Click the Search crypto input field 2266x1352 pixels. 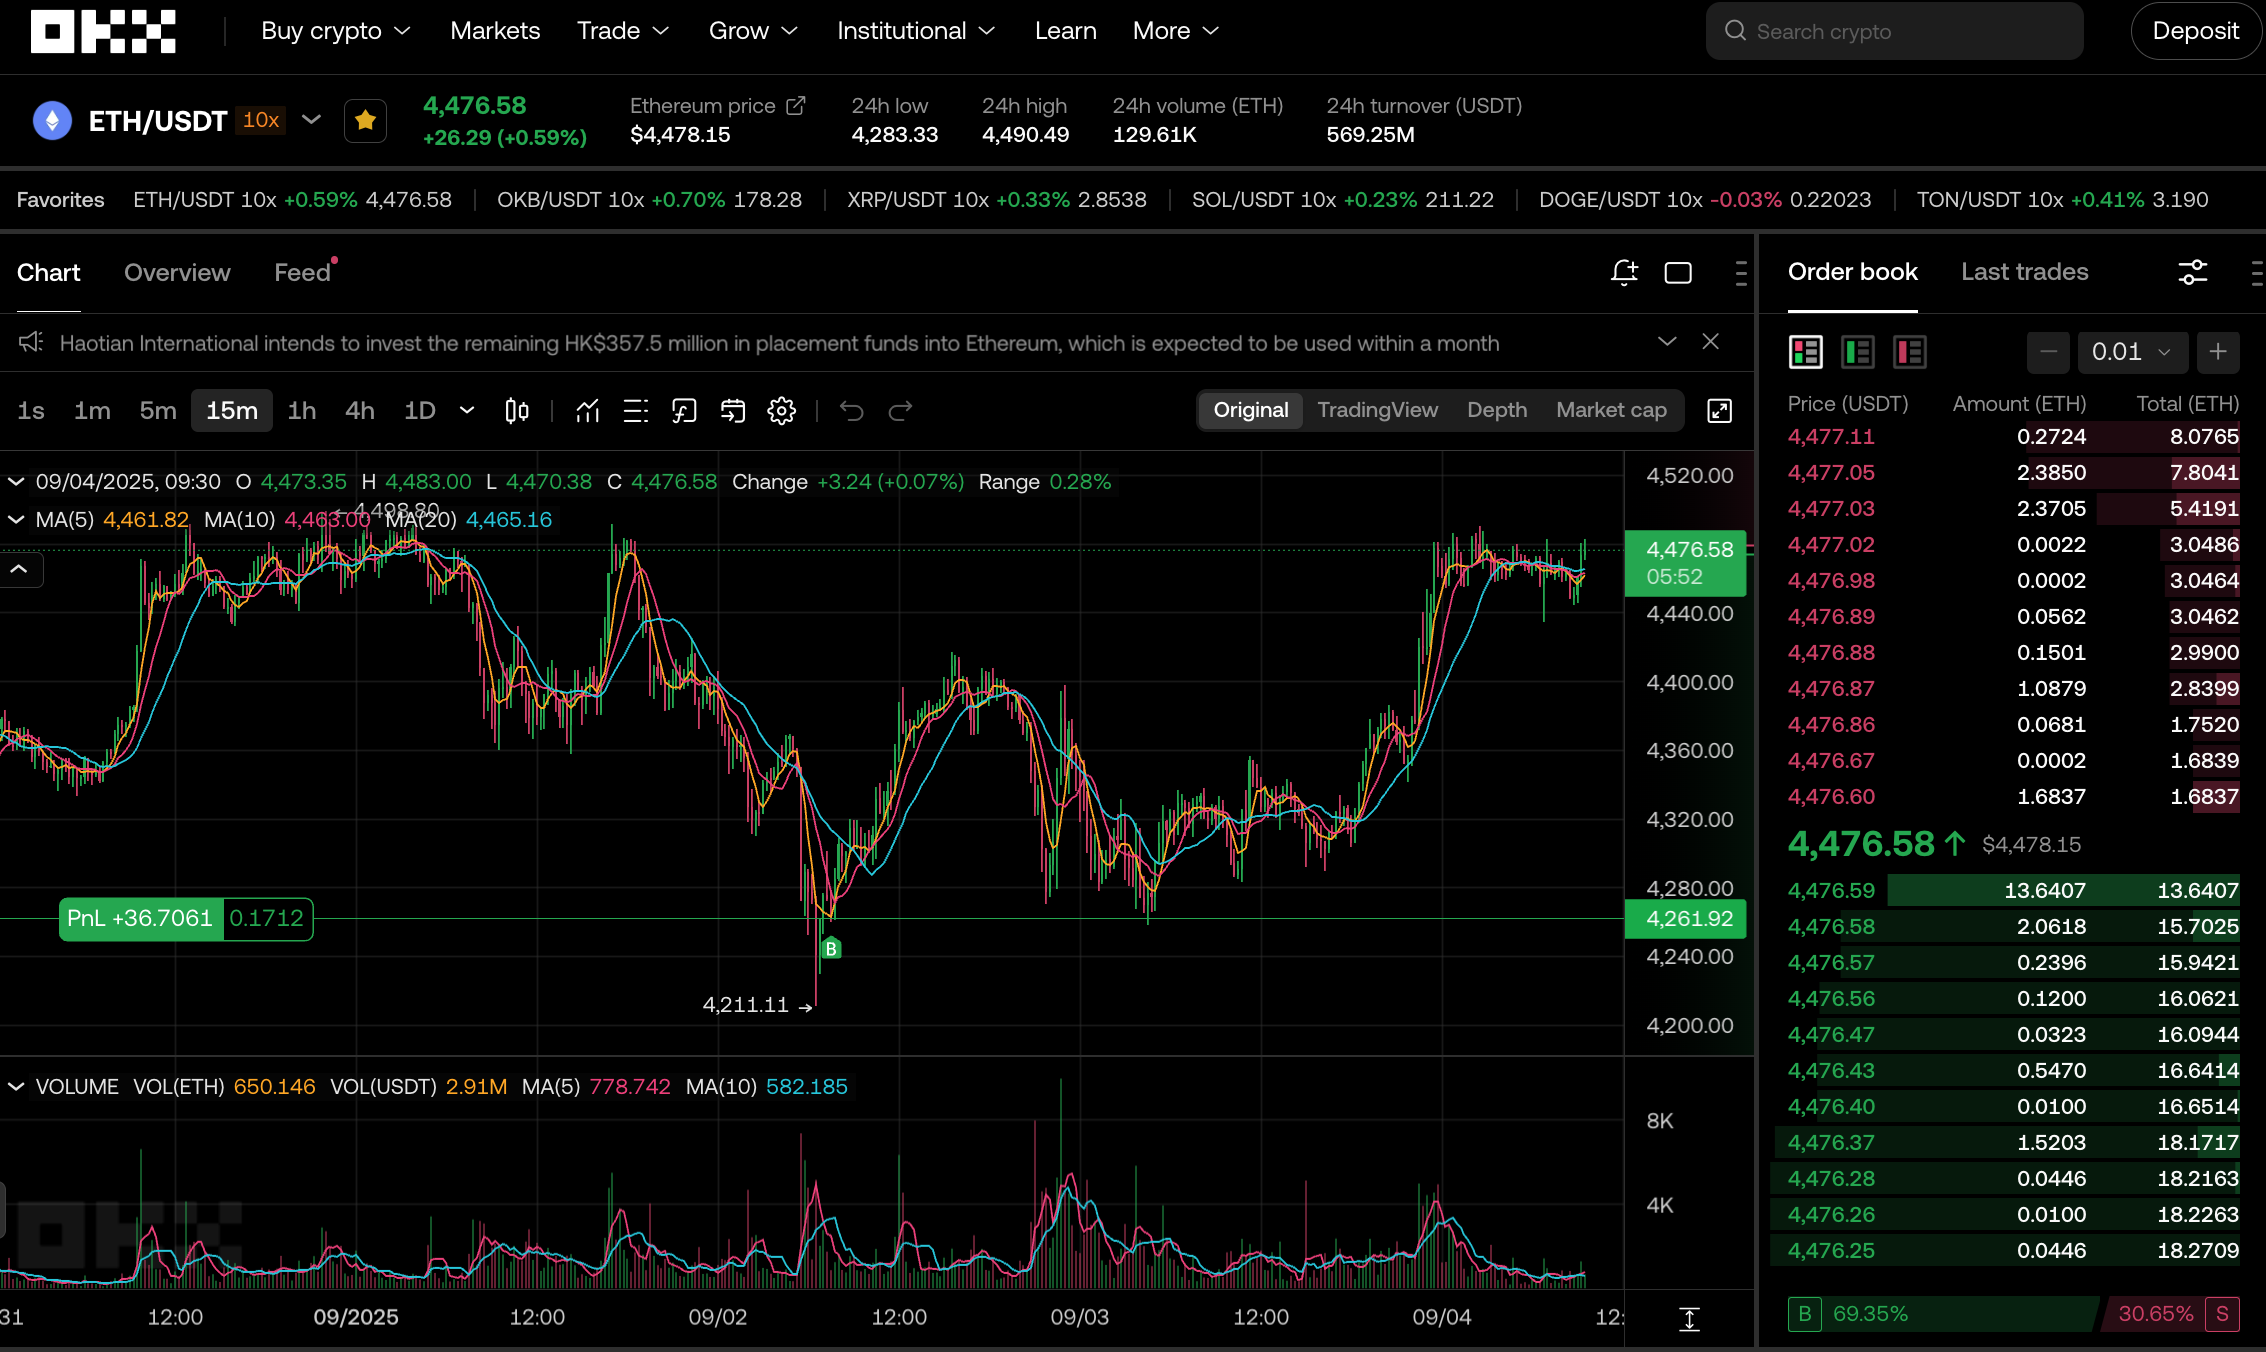tap(1894, 31)
